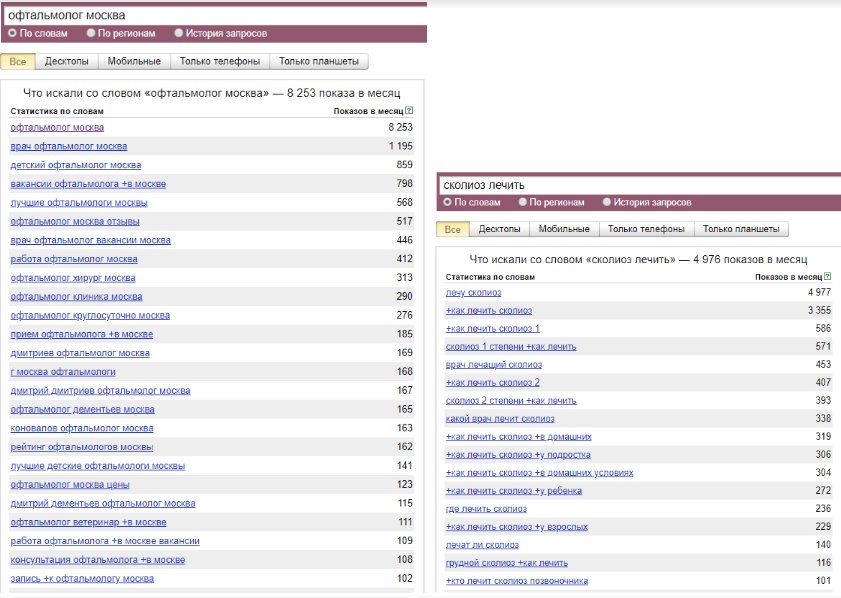The image size is (841, 598).
Task: Switch to Десктопы tab in офтальмолог panel
Action: (67, 61)
